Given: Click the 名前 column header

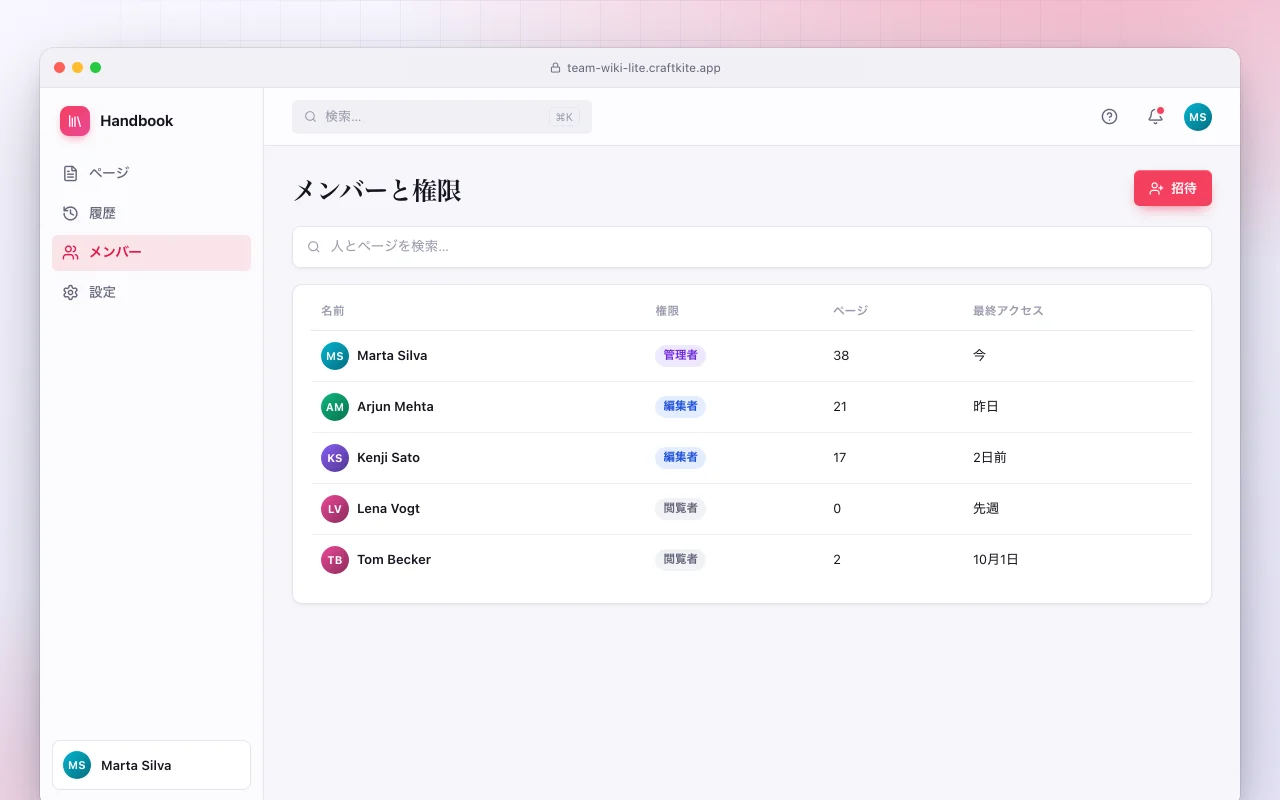Looking at the screenshot, I should (x=333, y=311).
